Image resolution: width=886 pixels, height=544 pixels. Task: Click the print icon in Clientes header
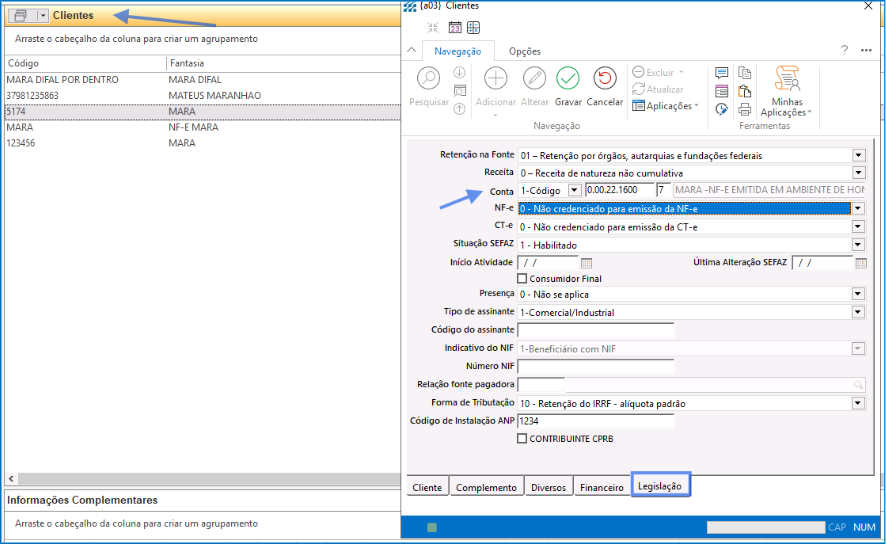[21, 16]
